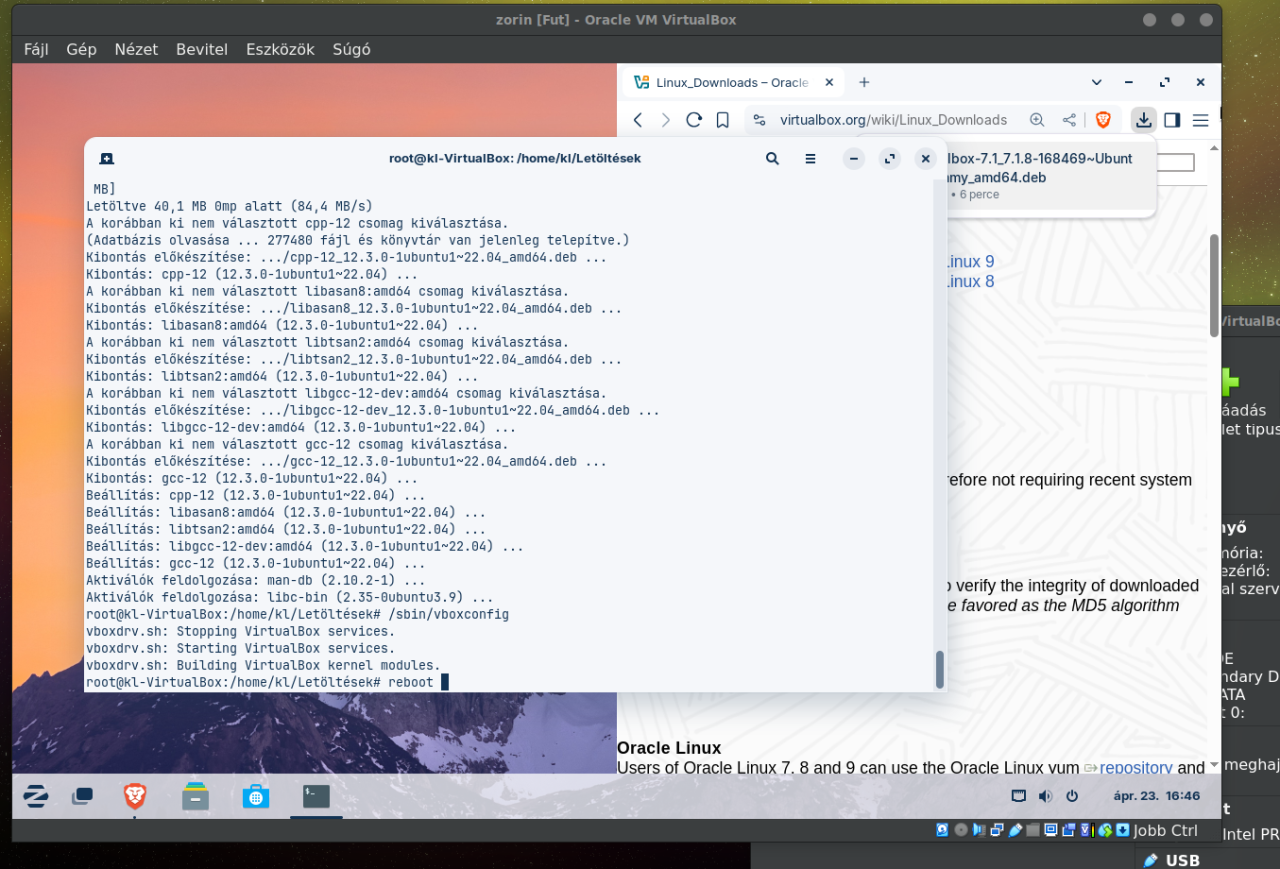Close the Linux_Downloads browser tab

[x=829, y=82]
